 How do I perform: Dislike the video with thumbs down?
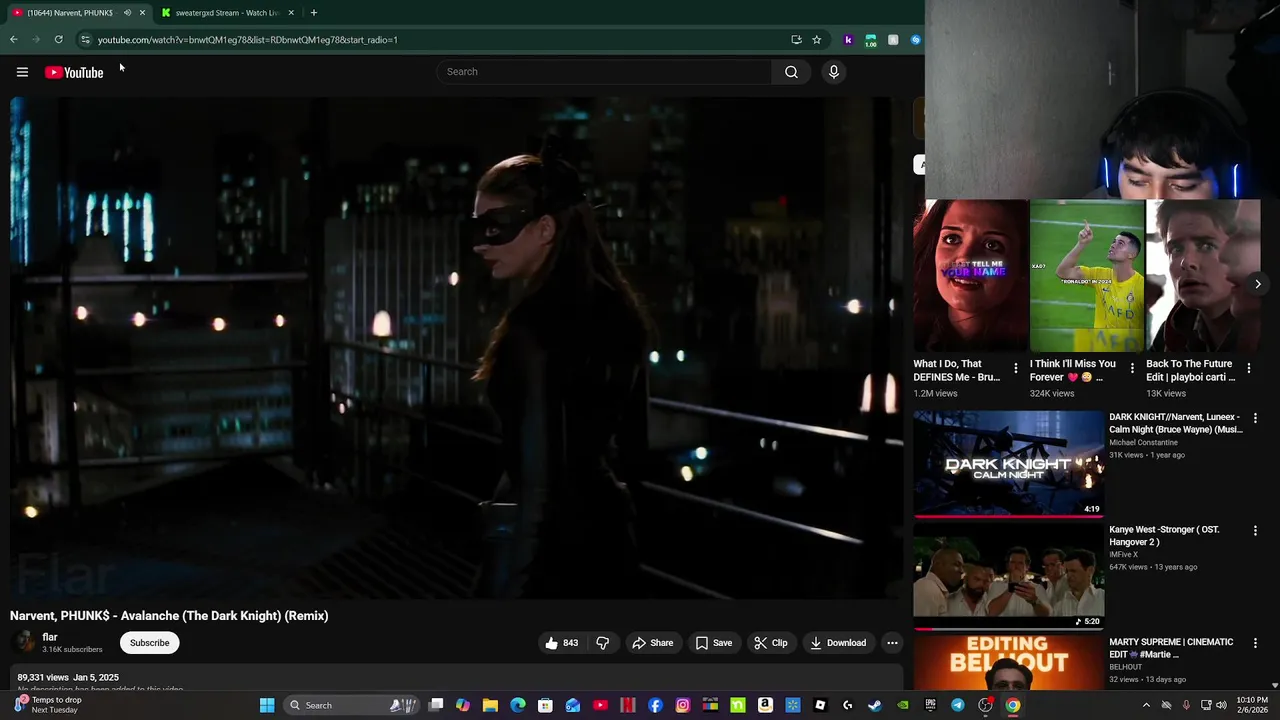click(602, 643)
